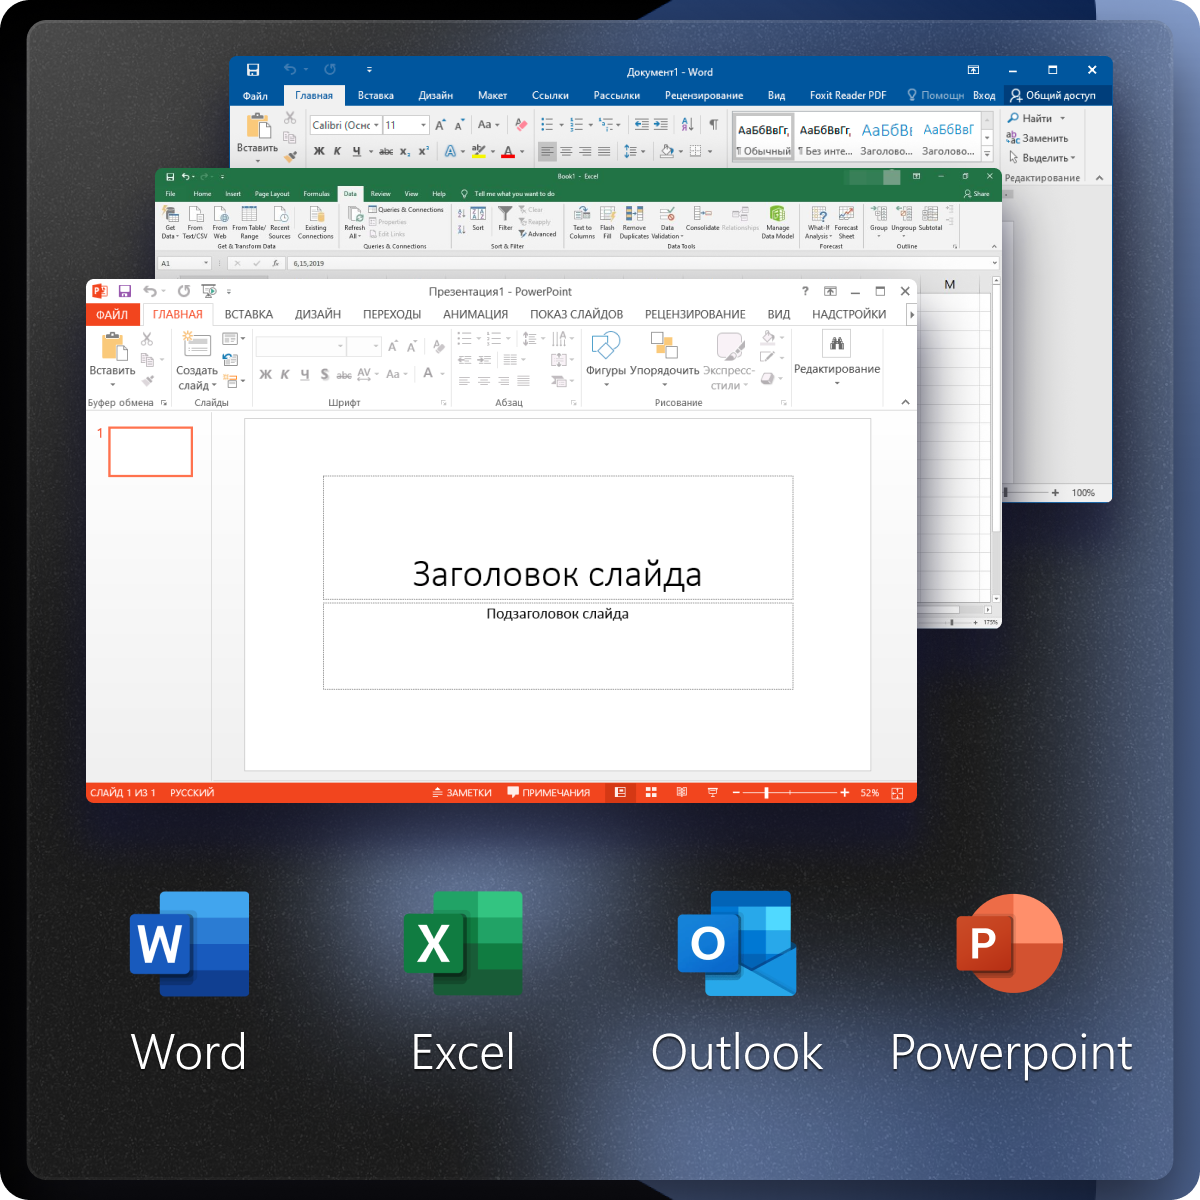Screen dimensions: 1200x1200
Task: Open the Выделить dropdown in Word
Action: 1041,158
